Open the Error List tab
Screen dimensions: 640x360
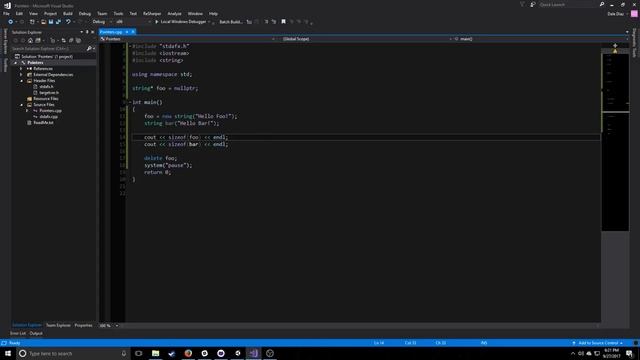point(18,333)
